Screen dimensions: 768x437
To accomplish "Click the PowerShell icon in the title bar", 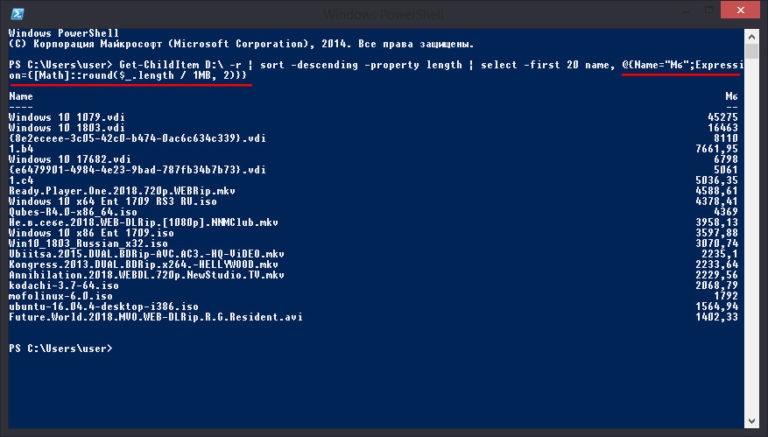I will click(x=10, y=11).
